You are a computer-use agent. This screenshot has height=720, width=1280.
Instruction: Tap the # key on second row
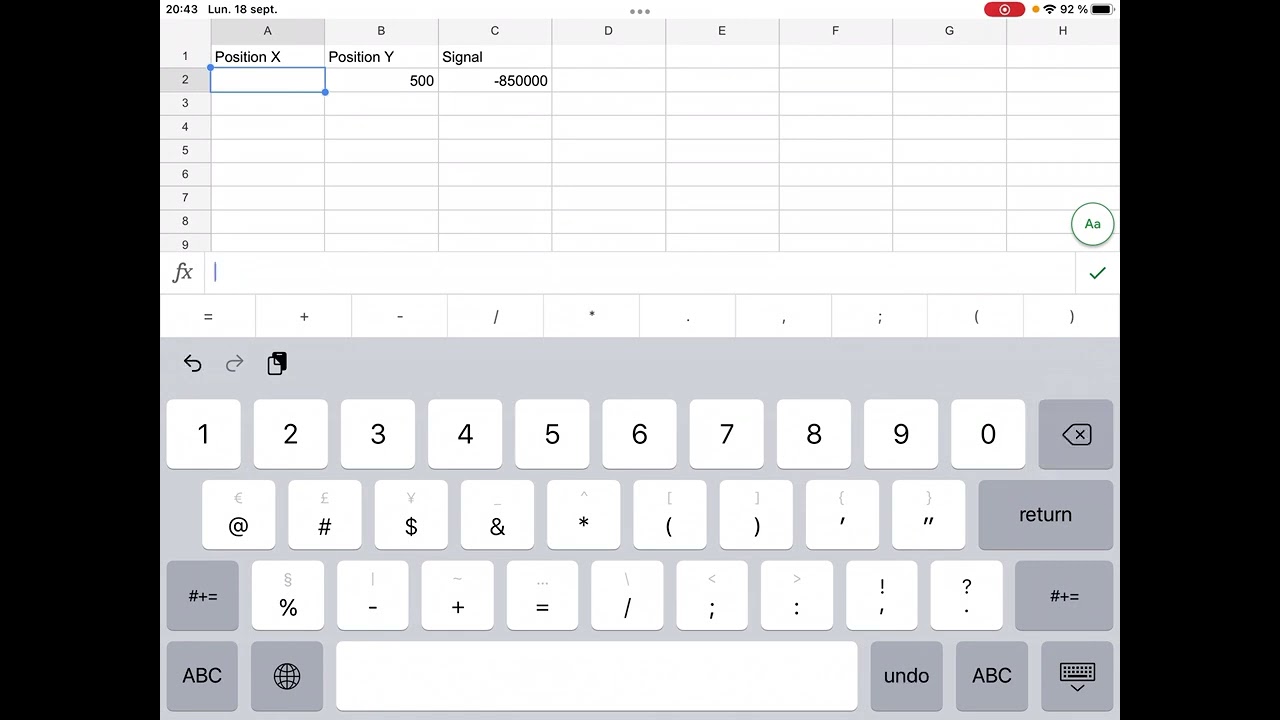tap(324, 515)
